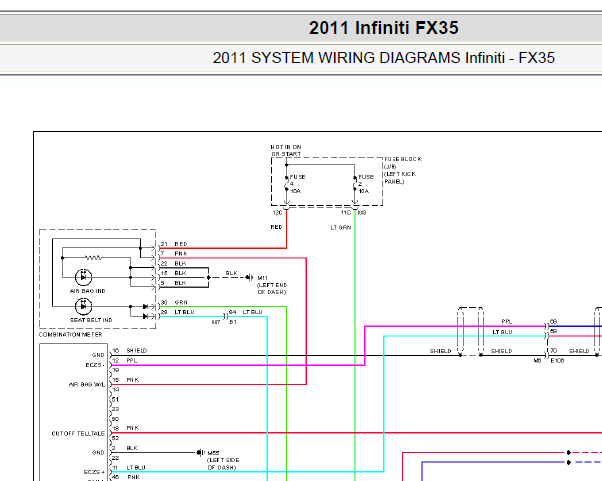Click pin '11 LT BLU' on the control unit
The image size is (602, 481).
click(x=129, y=468)
